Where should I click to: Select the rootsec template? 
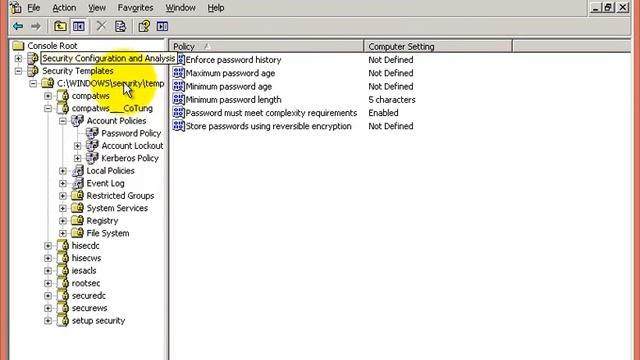(86, 283)
